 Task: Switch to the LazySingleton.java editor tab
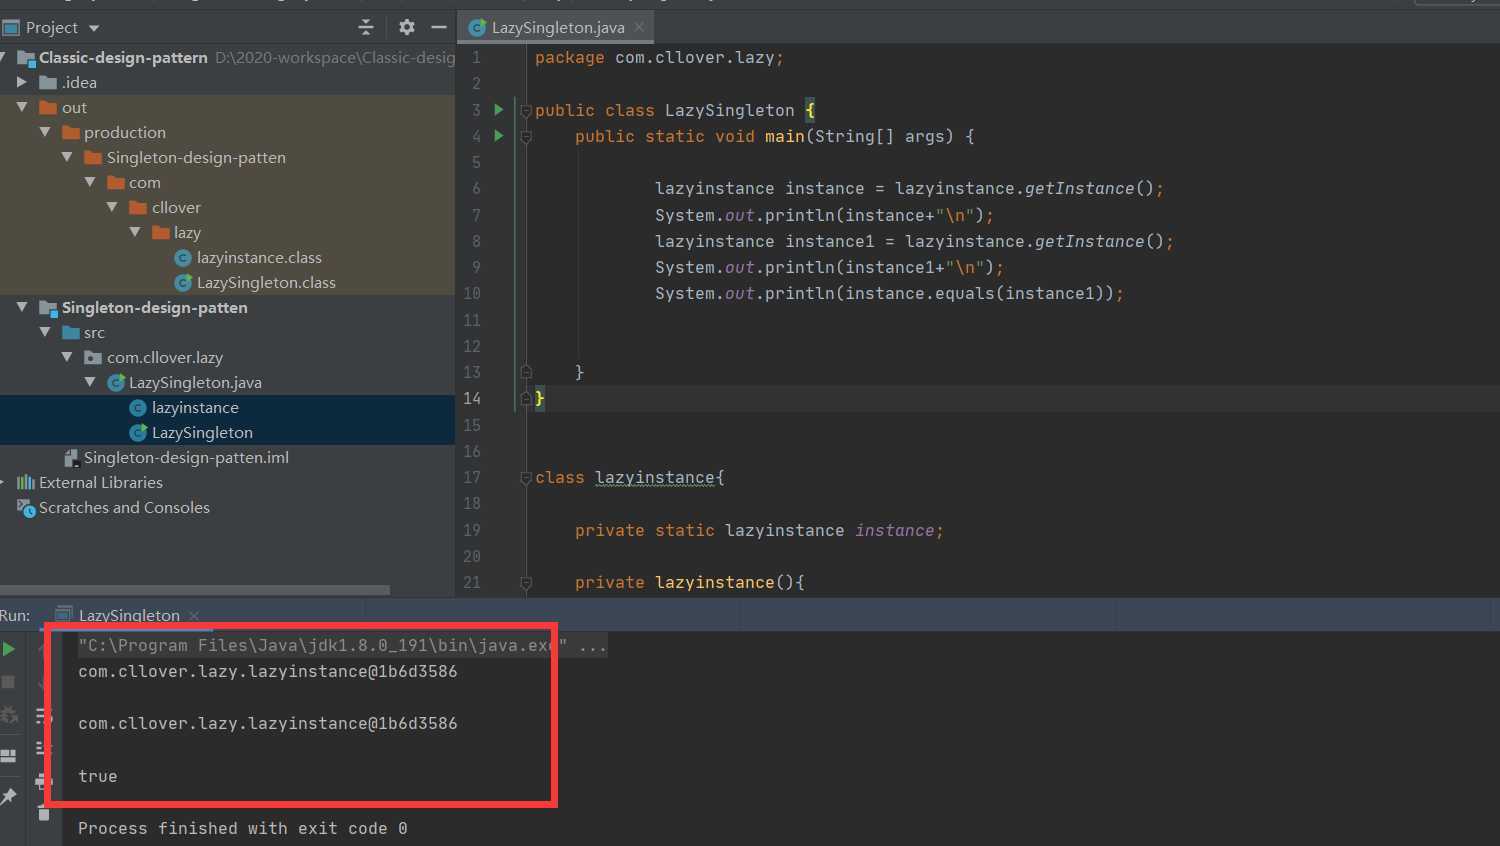point(557,28)
